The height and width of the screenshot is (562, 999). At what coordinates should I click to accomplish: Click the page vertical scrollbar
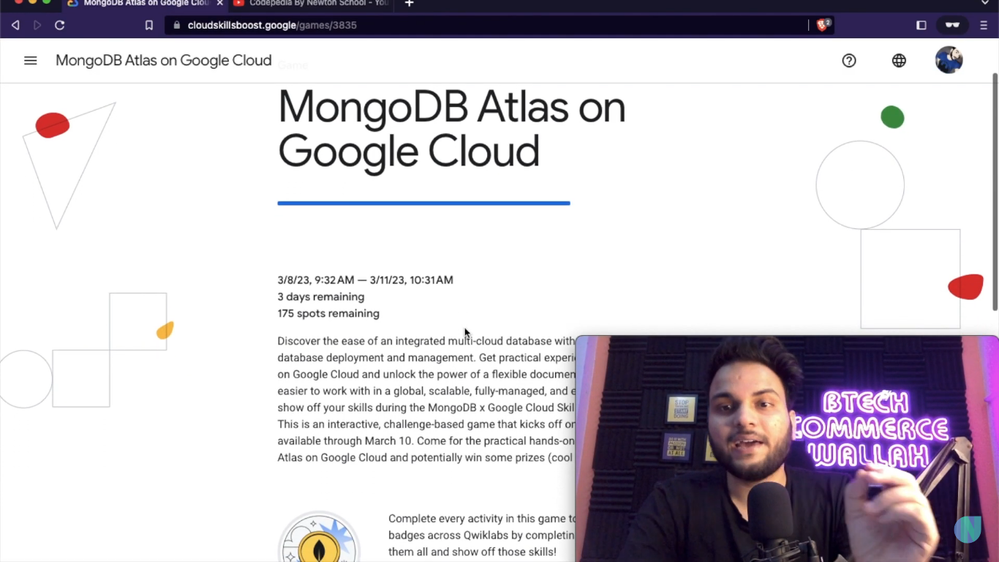coord(995,191)
